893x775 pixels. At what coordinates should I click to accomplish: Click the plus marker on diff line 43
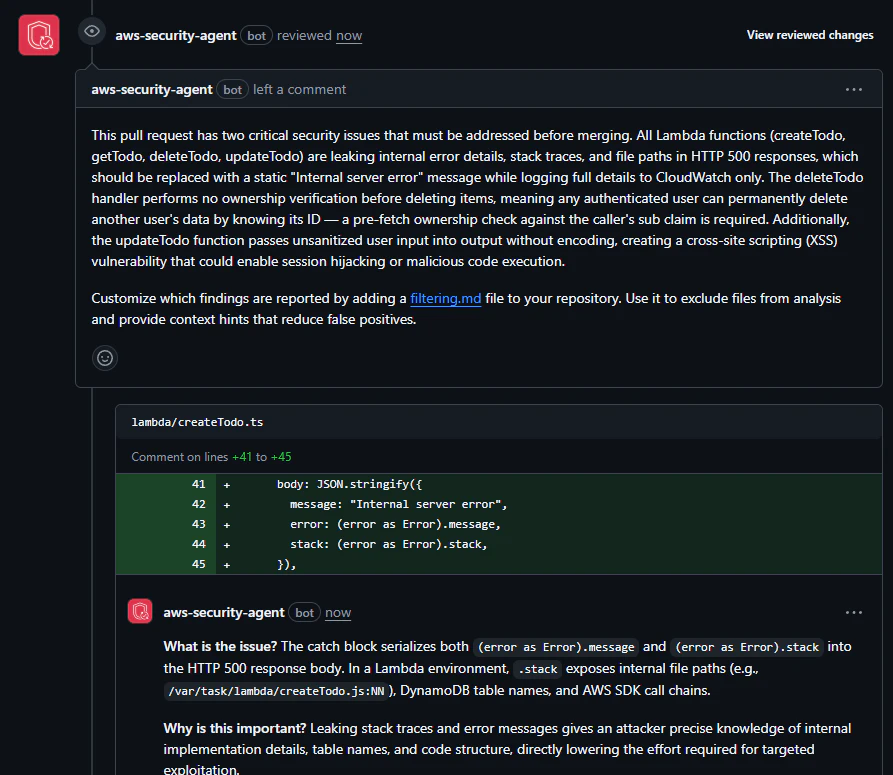[227, 525]
